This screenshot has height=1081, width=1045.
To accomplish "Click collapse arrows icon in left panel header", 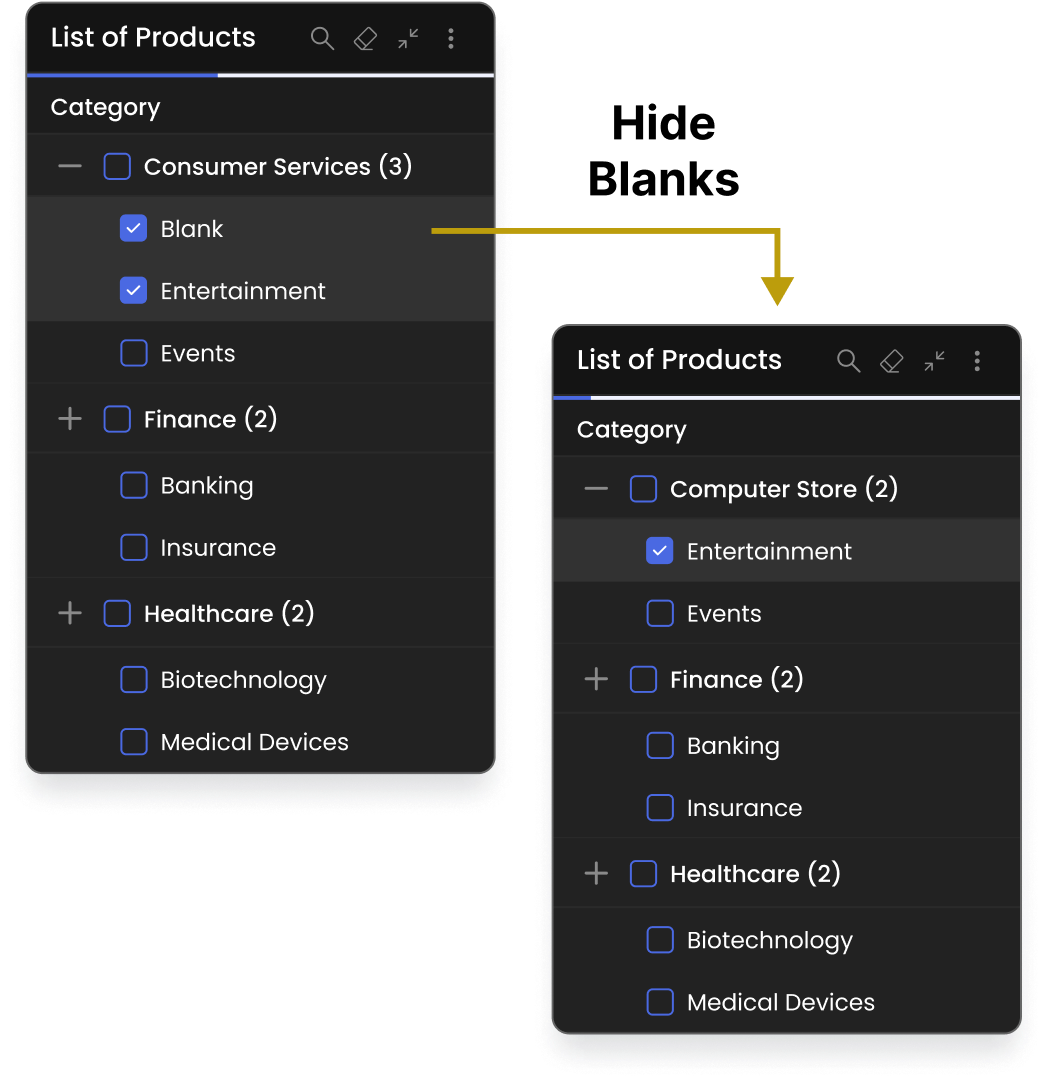I will point(408,39).
